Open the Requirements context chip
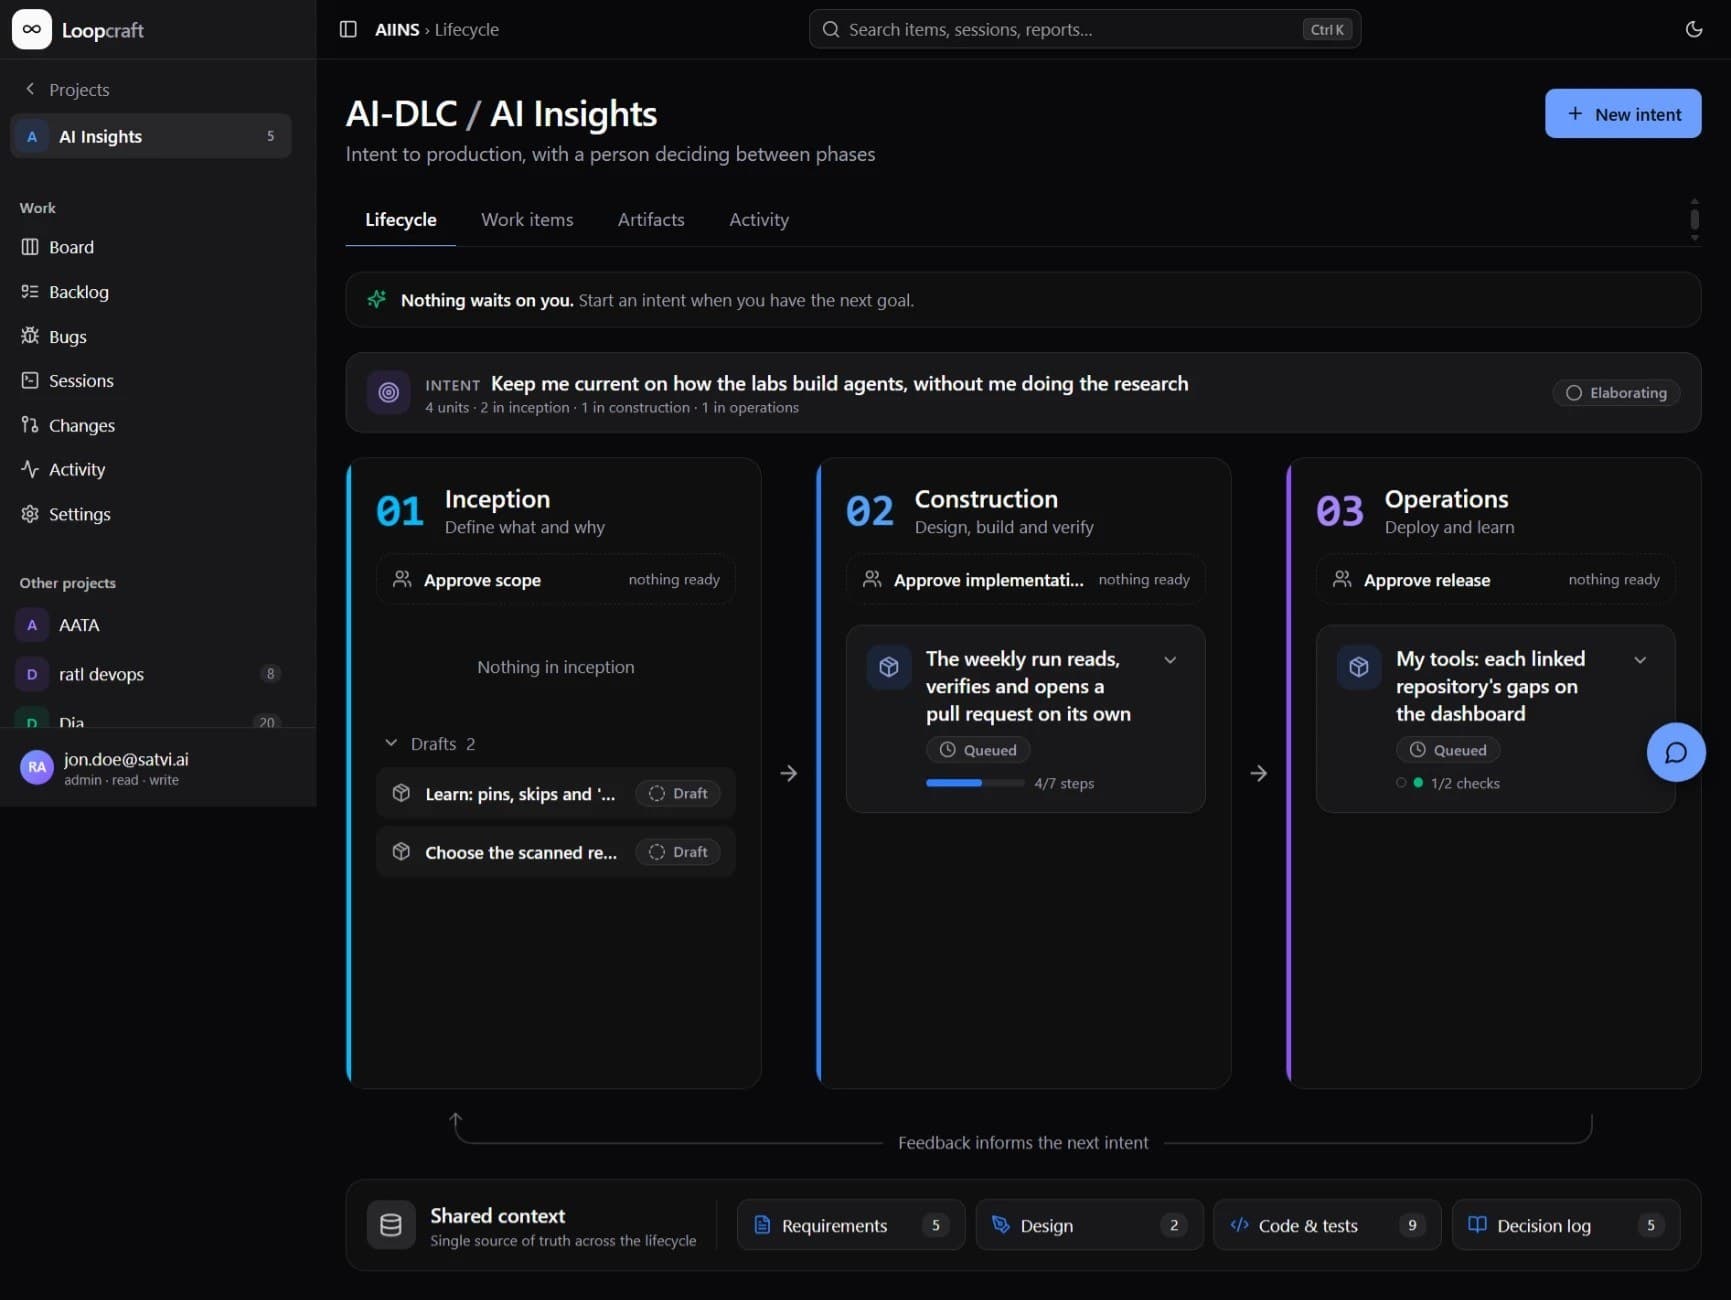The height and width of the screenshot is (1300, 1731). (x=851, y=1225)
